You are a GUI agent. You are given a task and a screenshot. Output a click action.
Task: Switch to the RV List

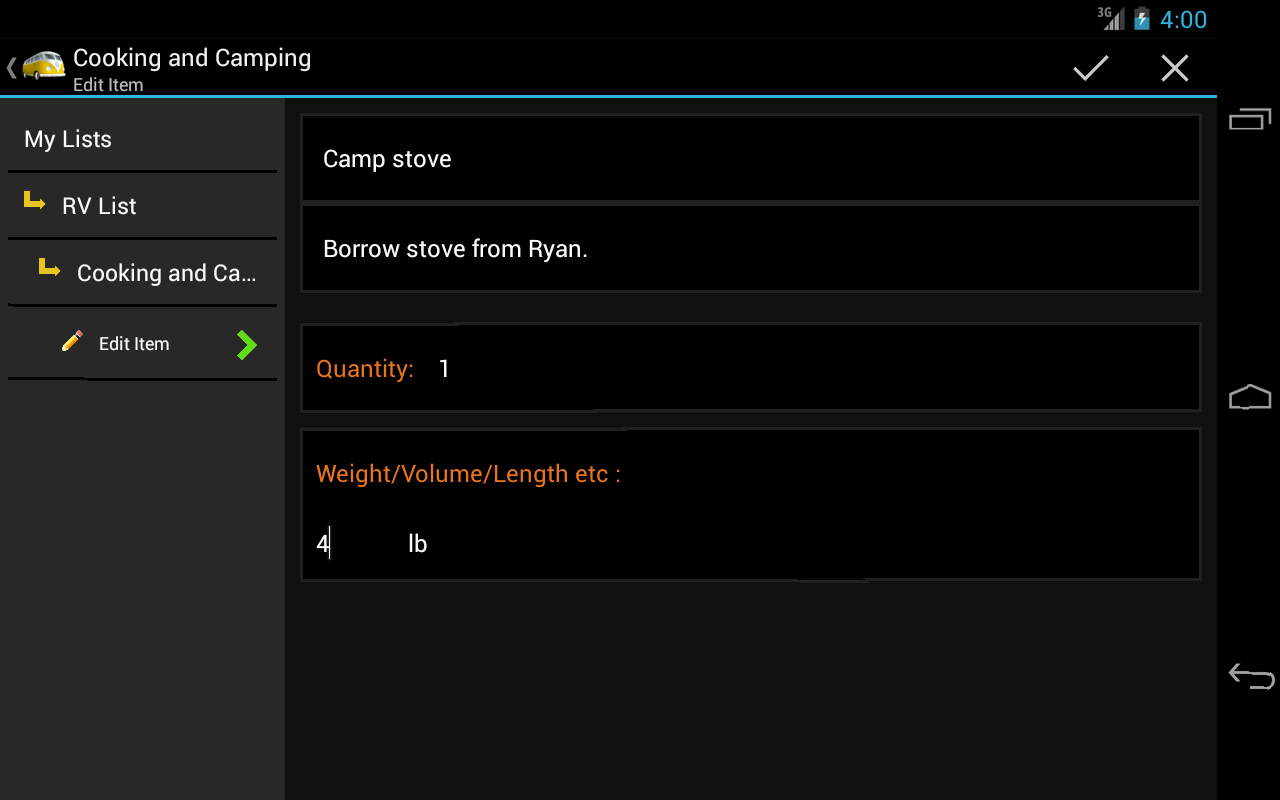pyautogui.click(x=99, y=205)
